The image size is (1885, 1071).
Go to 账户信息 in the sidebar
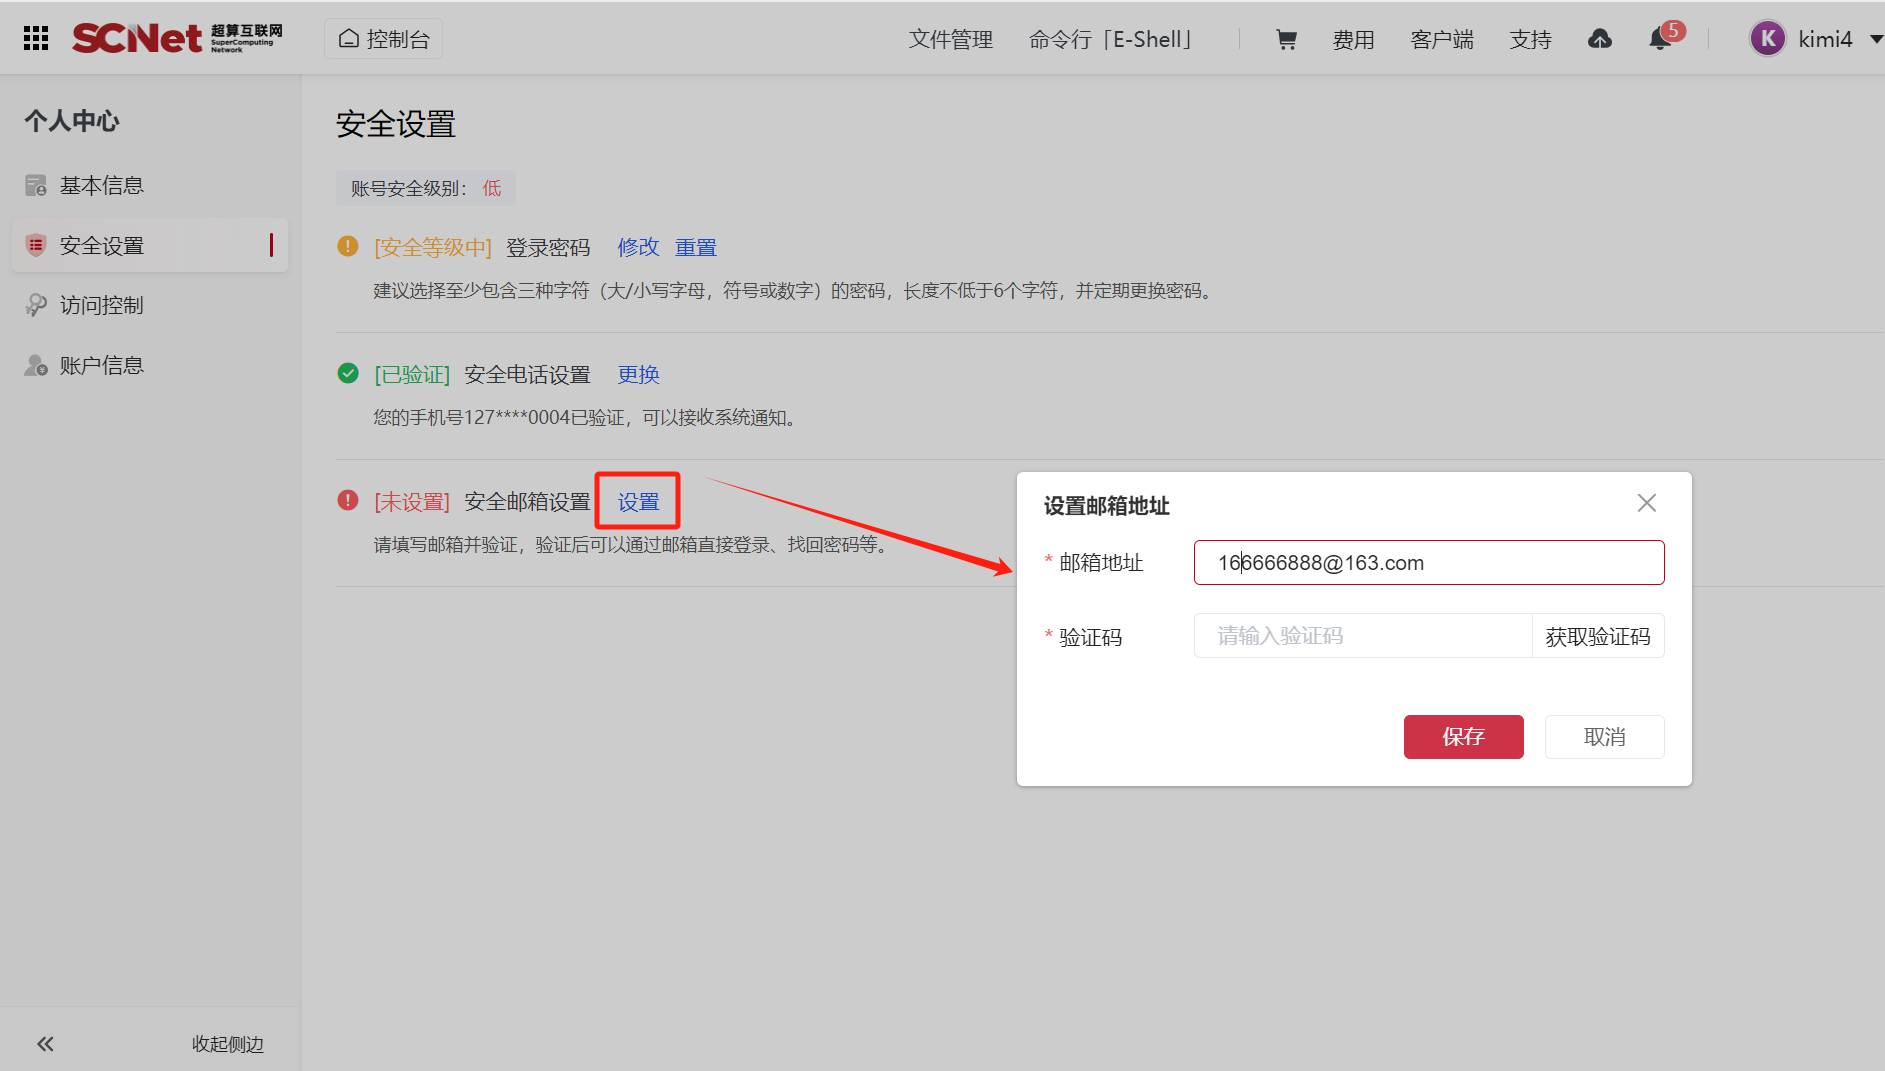[x=101, y=365]
